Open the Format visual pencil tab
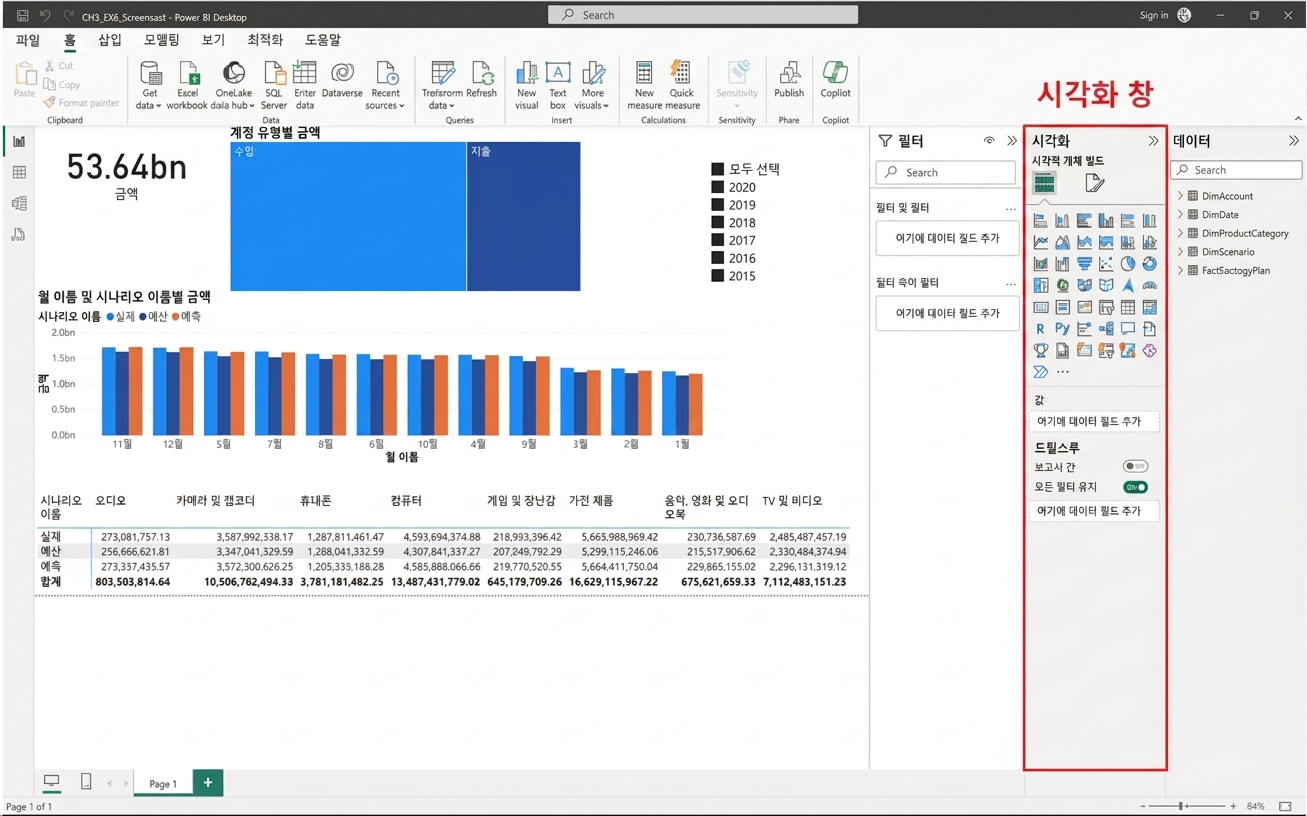The image size is (1307, 816). click(1094, 183)
